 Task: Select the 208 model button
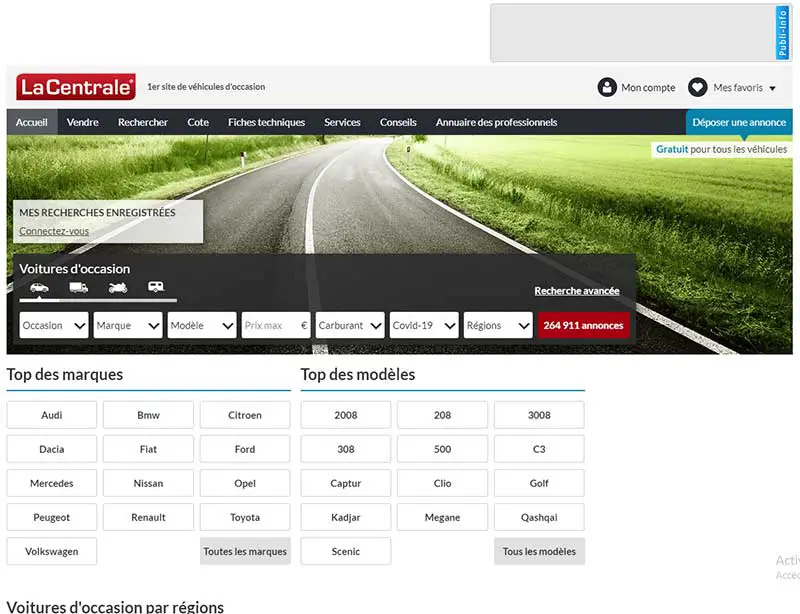(x=442, y=415)
